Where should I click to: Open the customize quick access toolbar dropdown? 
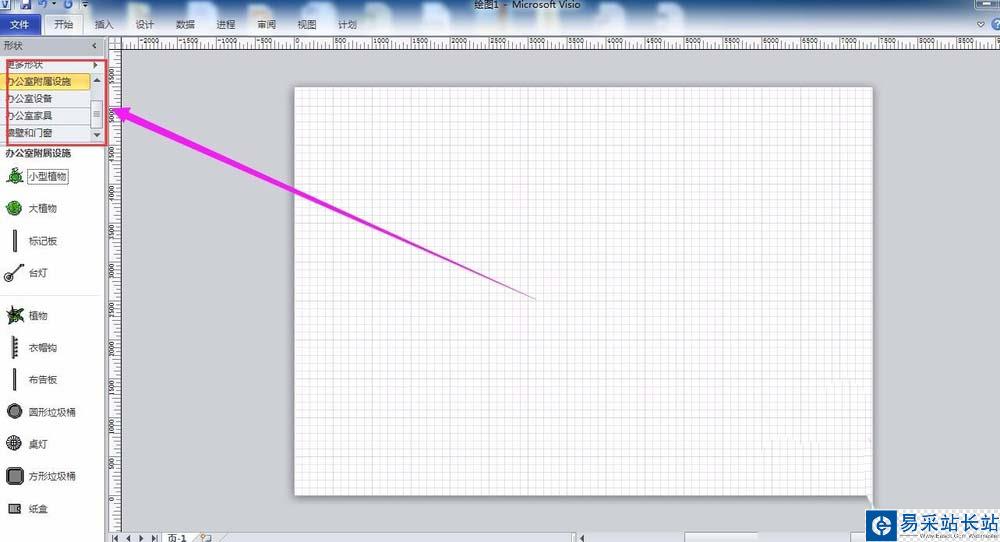coord(85,4)
